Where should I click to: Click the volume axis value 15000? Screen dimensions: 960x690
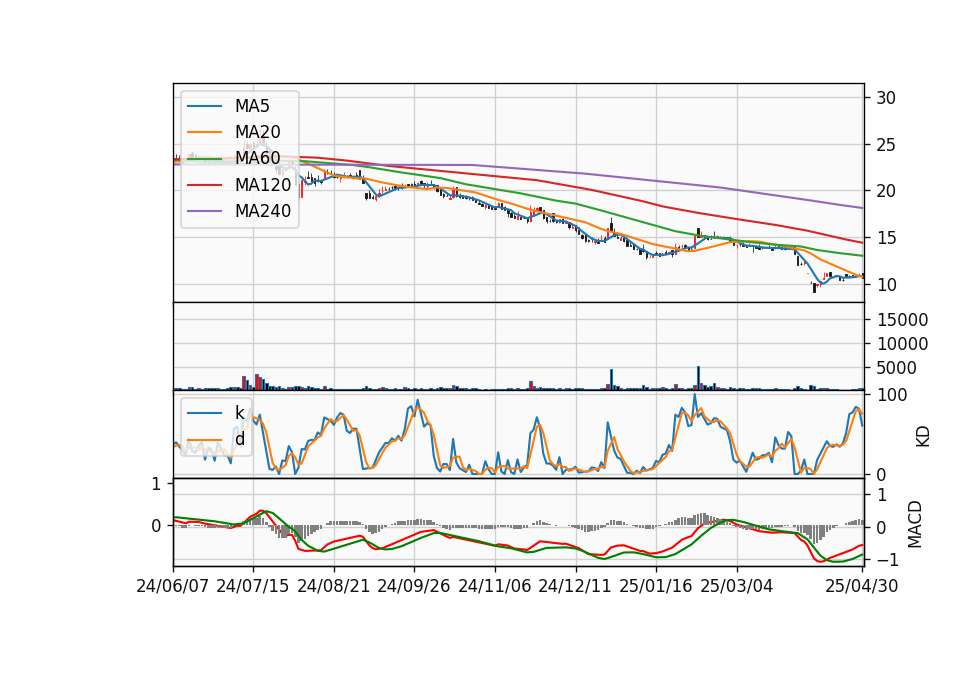pyautogui.click(x=902, y=320)
